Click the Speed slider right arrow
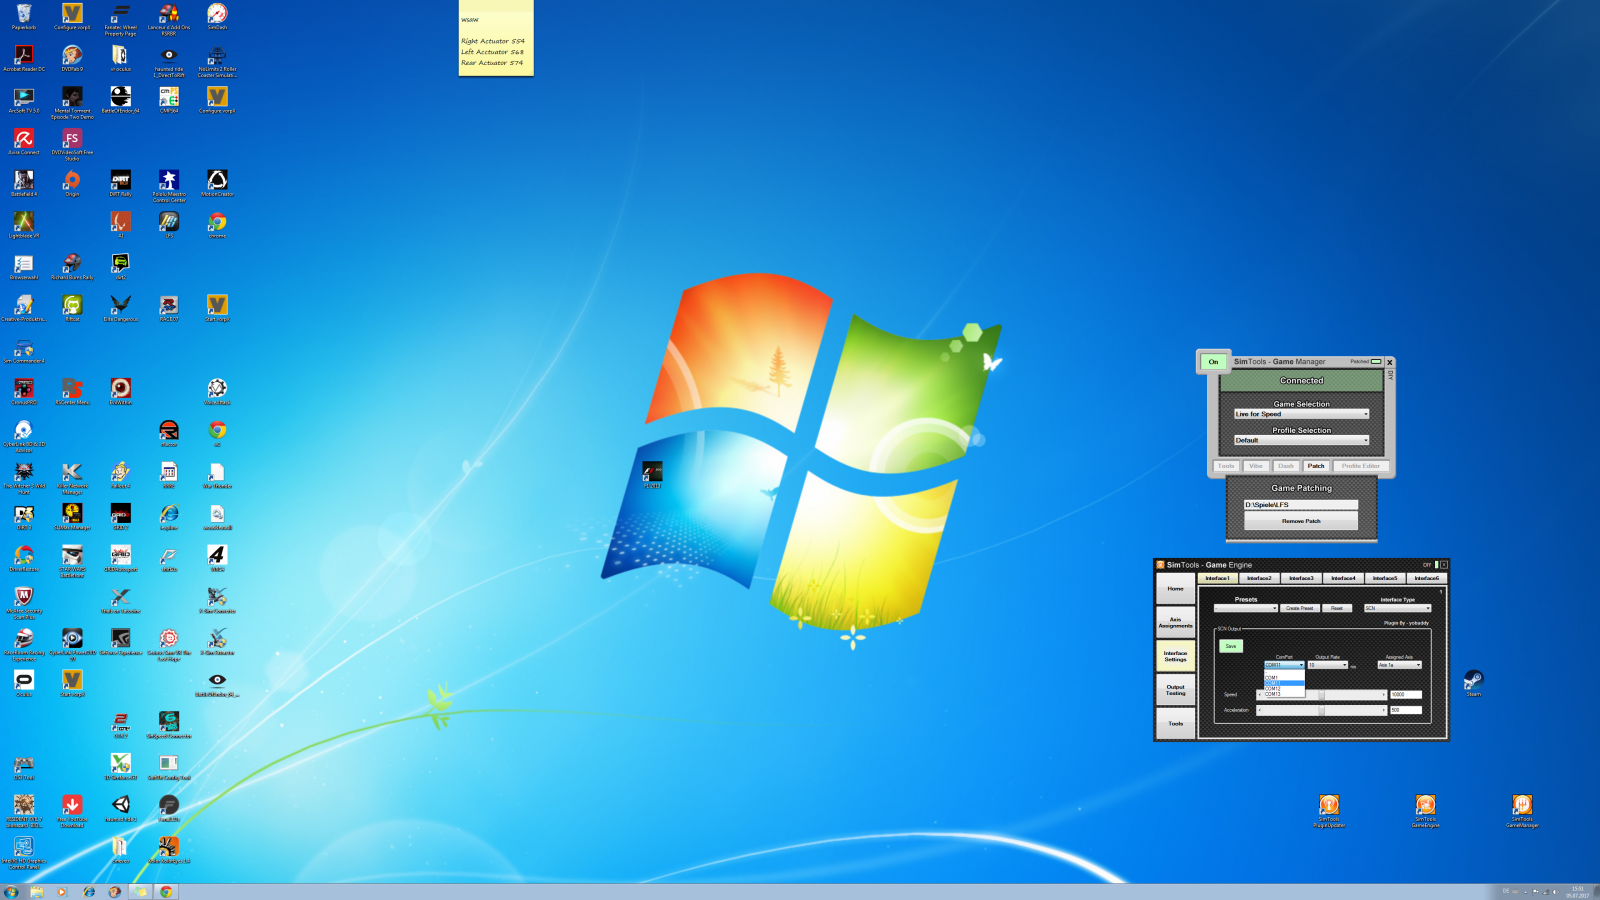Image resolution: width=1600 pixels, height=900 pixels. pyautogui.click(x=1384, y=694)
